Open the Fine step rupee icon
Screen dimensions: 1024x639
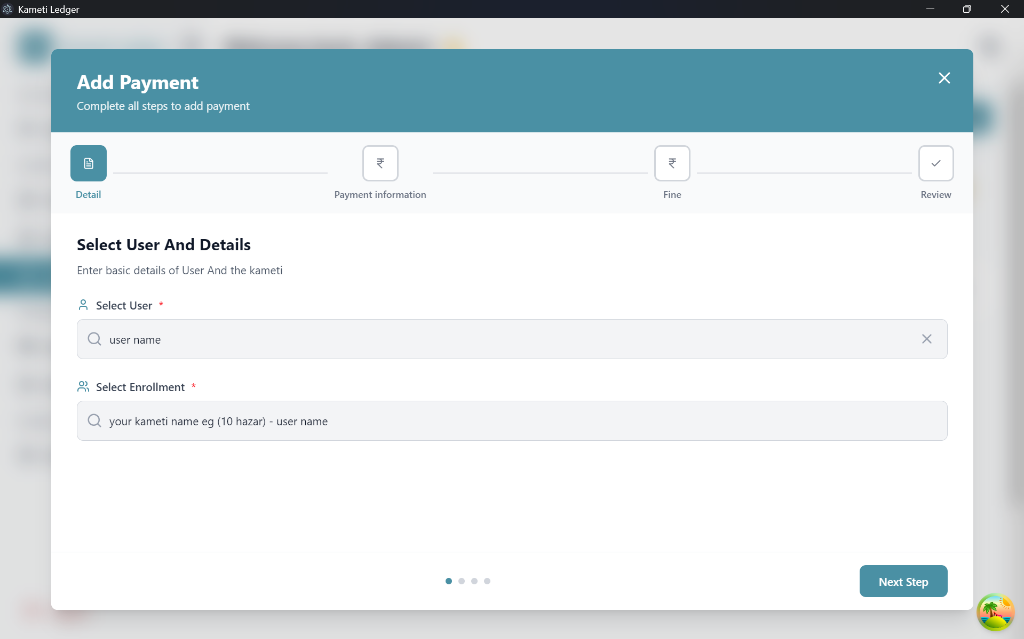point(672,163)
